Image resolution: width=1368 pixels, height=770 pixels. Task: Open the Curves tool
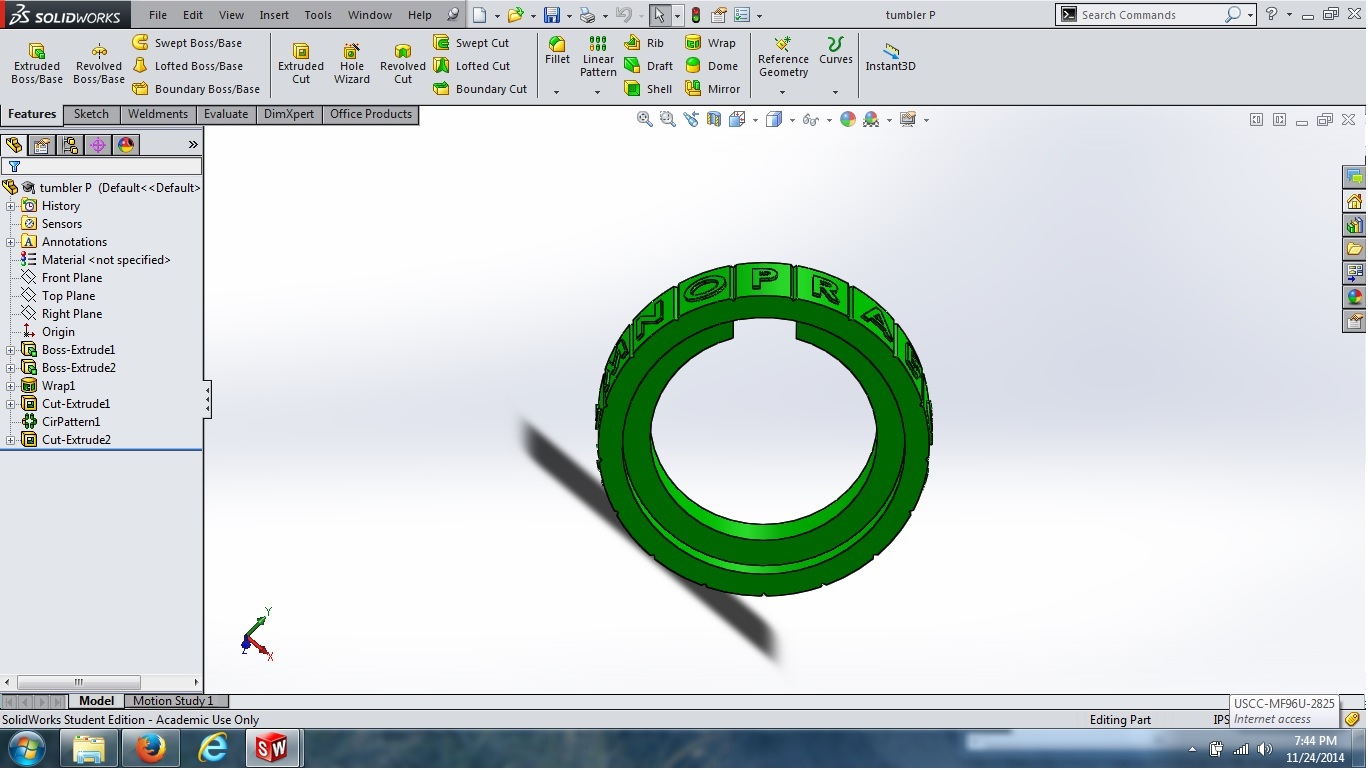click(836, 51)
